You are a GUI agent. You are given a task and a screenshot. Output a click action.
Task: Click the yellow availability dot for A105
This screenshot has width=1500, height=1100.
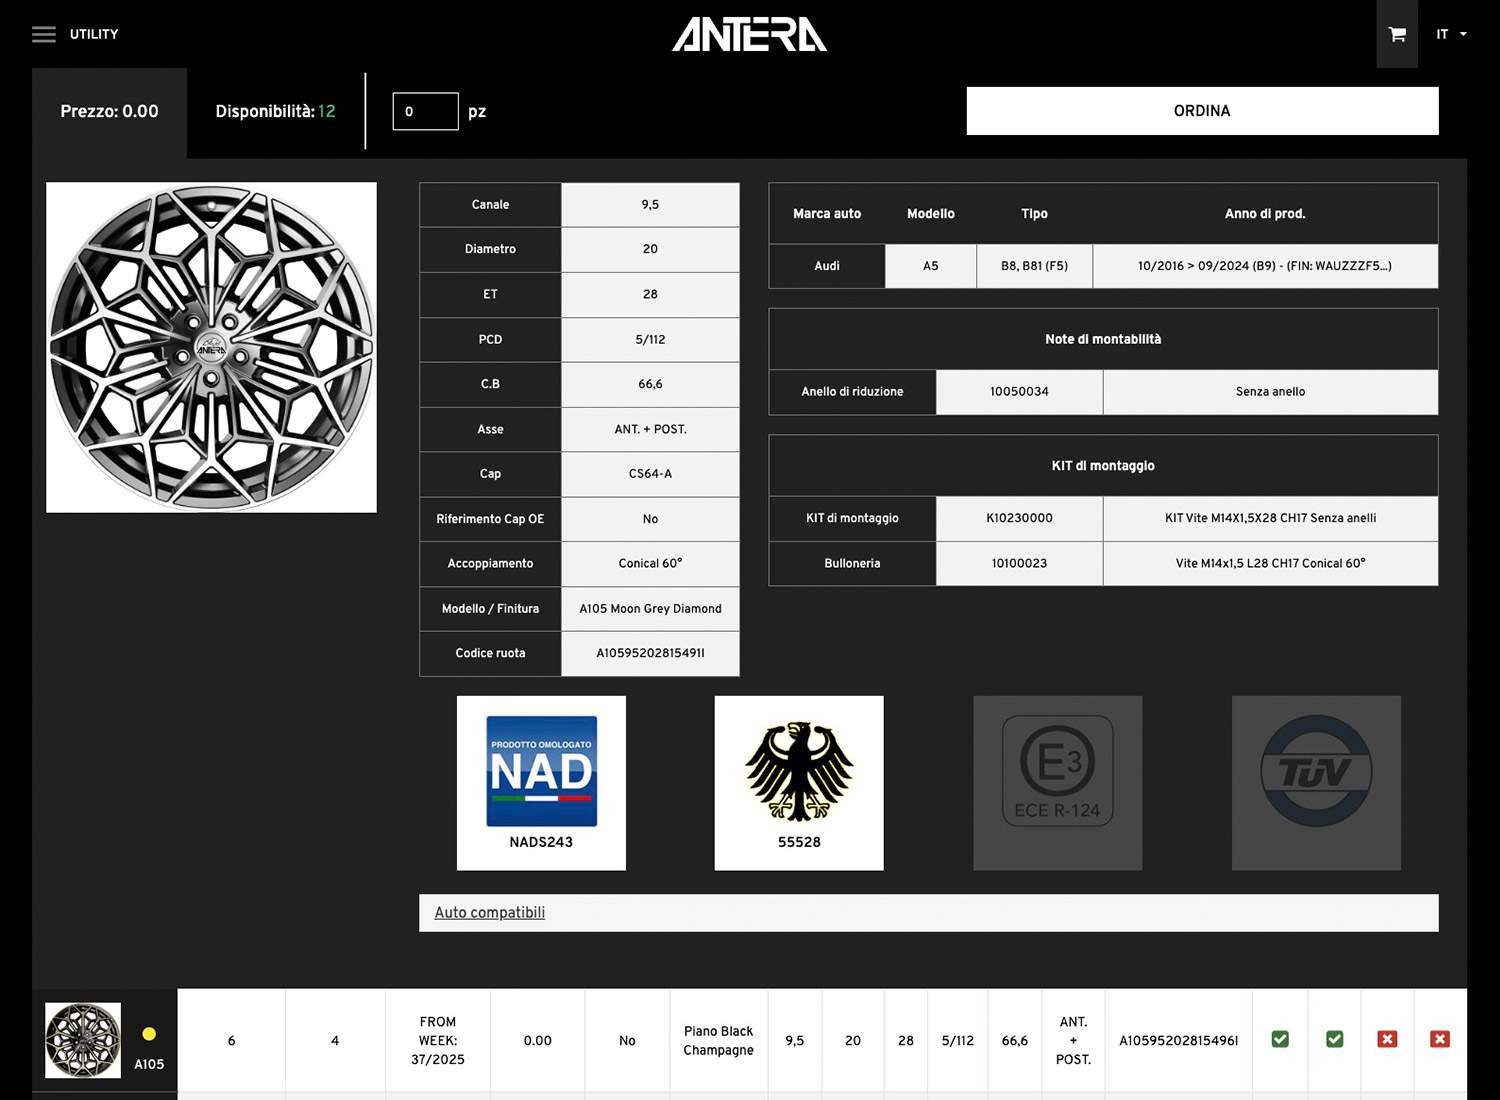pyautogui.click(x=149, y=1034)
